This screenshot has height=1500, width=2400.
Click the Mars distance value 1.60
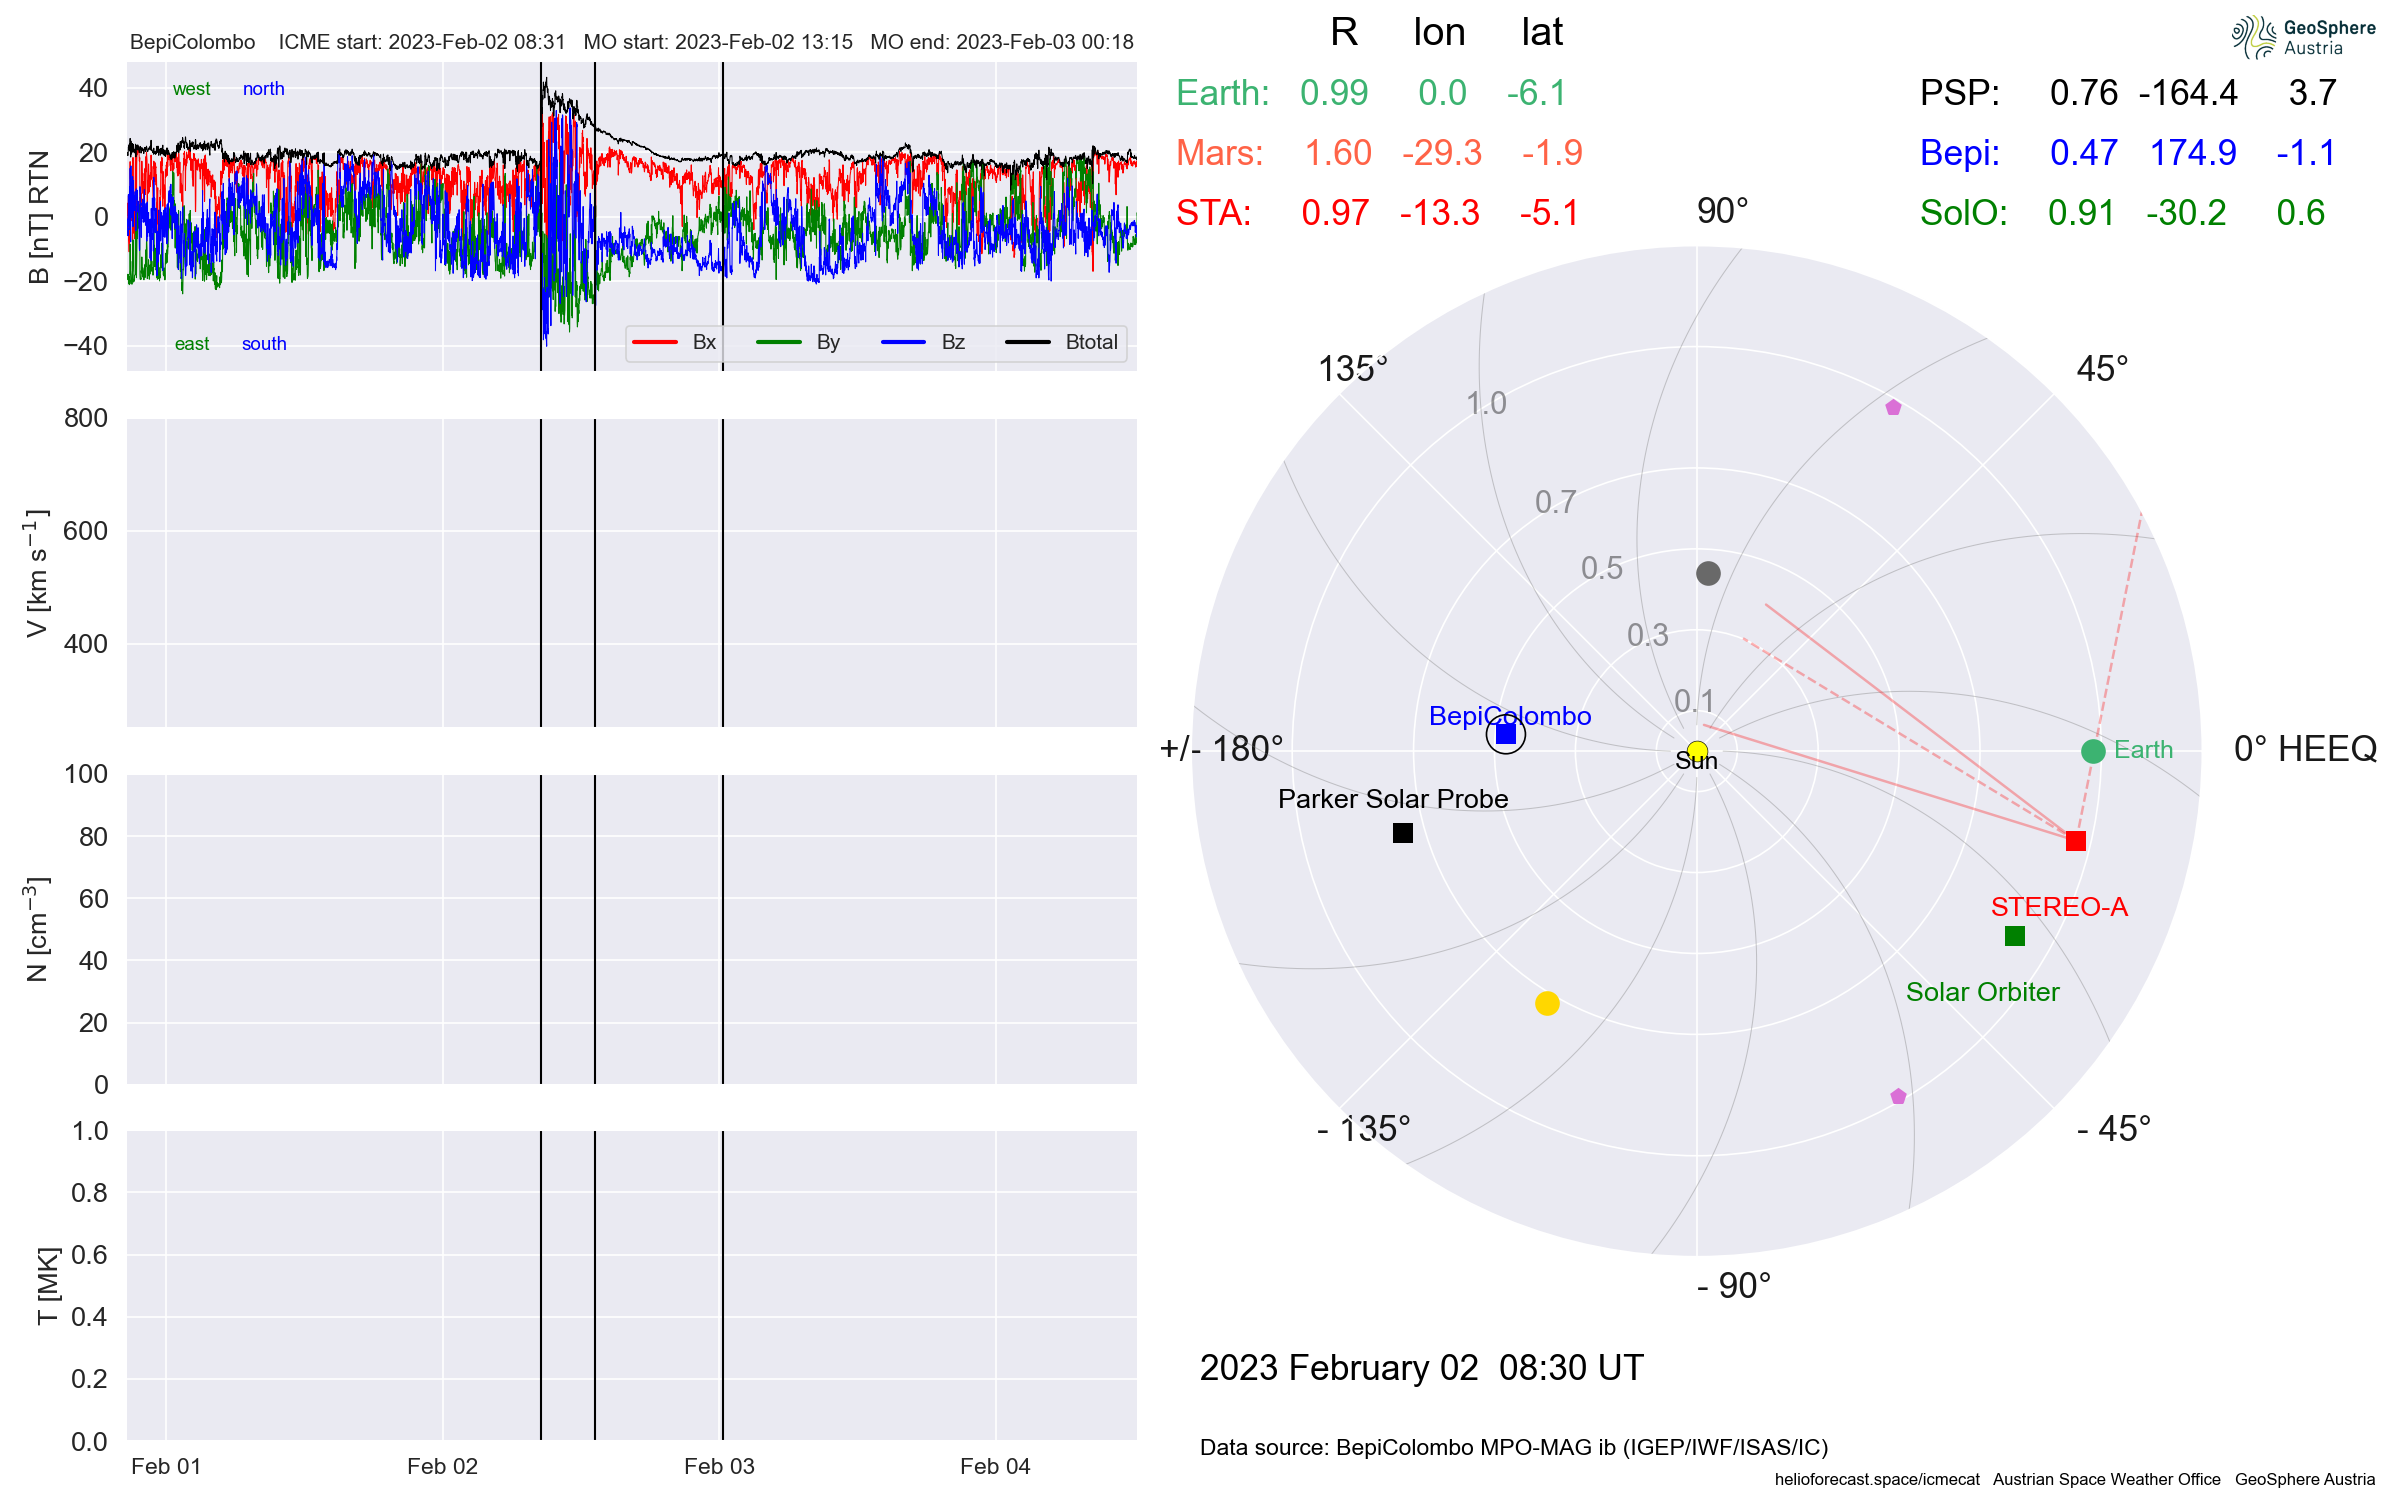point(1338,153)
